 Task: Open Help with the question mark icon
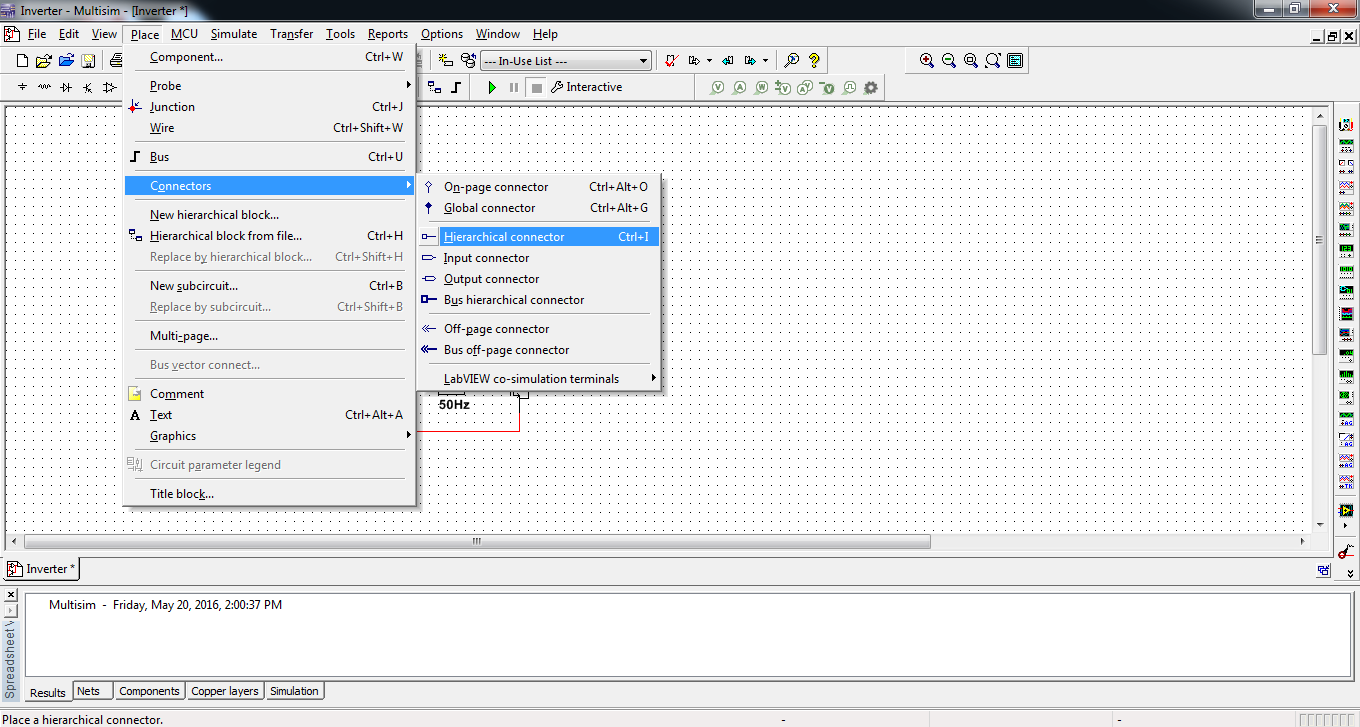[814, 61]
